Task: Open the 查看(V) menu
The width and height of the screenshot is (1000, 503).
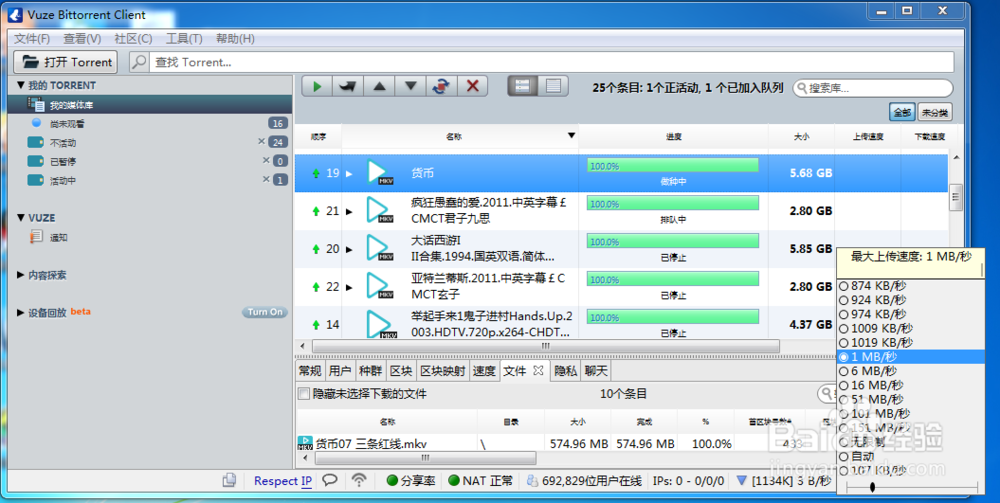Action: pos(82,38)
